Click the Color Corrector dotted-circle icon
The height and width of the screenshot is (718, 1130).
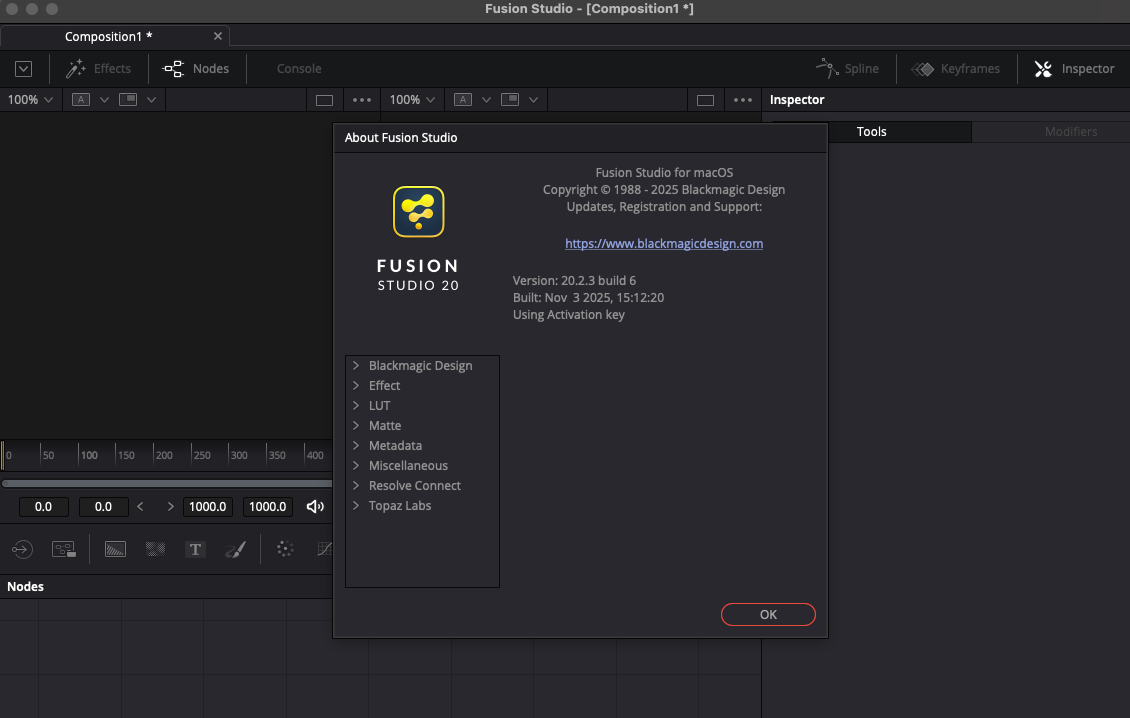click(285, 549)
